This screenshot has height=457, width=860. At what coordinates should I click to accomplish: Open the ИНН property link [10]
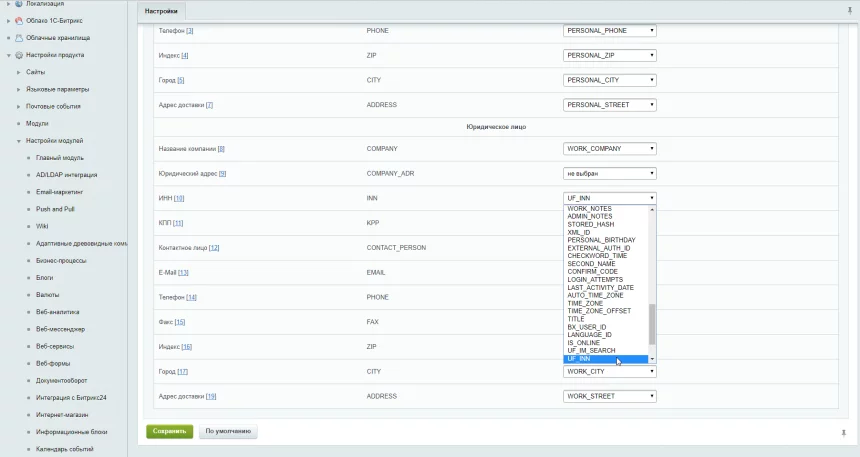[x=179, y=198]
